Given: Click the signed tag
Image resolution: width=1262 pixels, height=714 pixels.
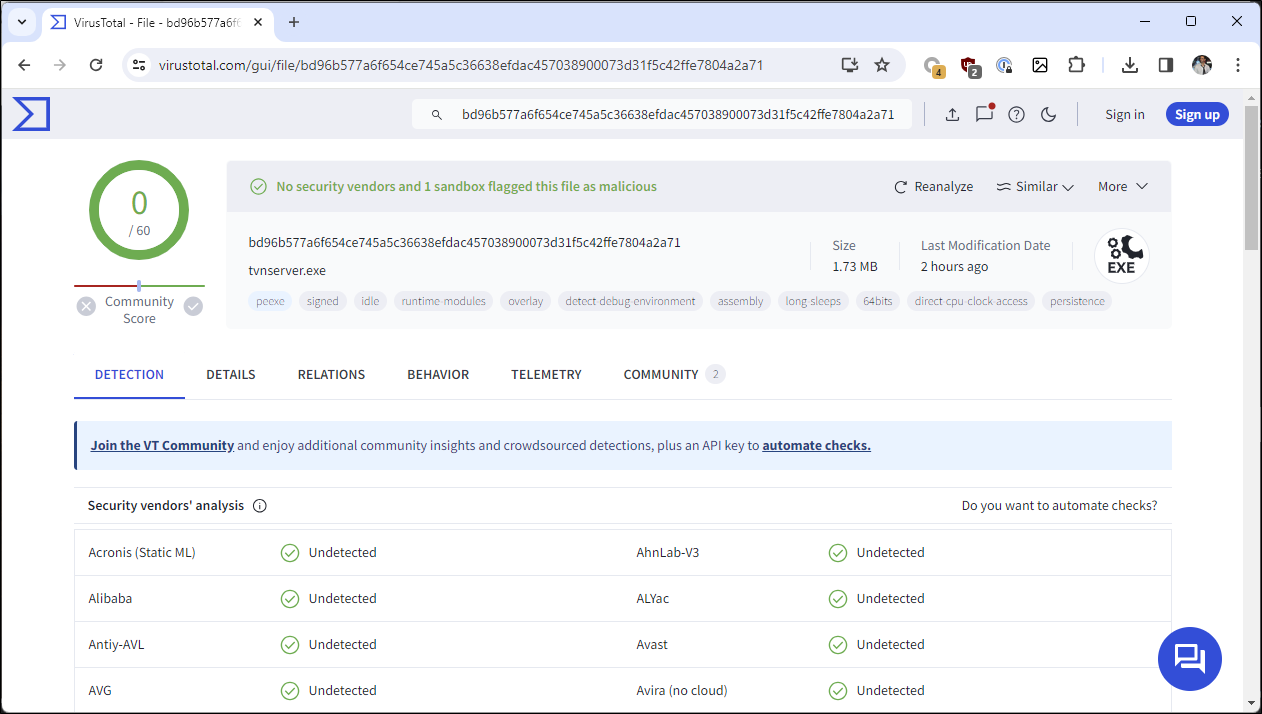Looking at the screenshot, I should pos(323,301).
